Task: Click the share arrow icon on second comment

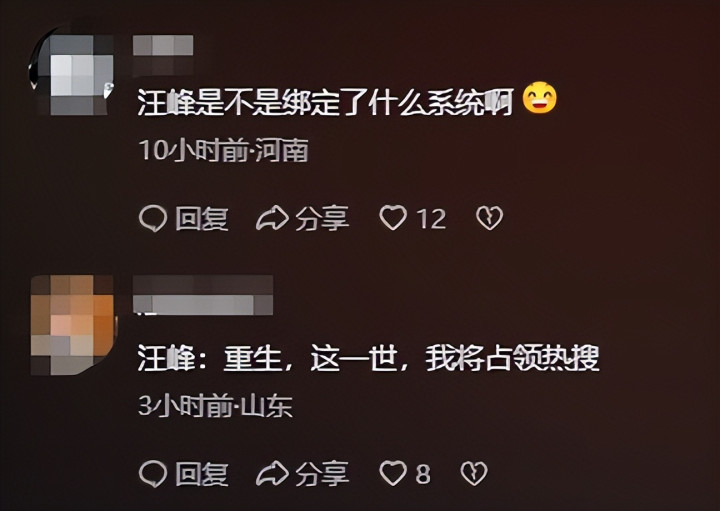Action: click(272, 473)
